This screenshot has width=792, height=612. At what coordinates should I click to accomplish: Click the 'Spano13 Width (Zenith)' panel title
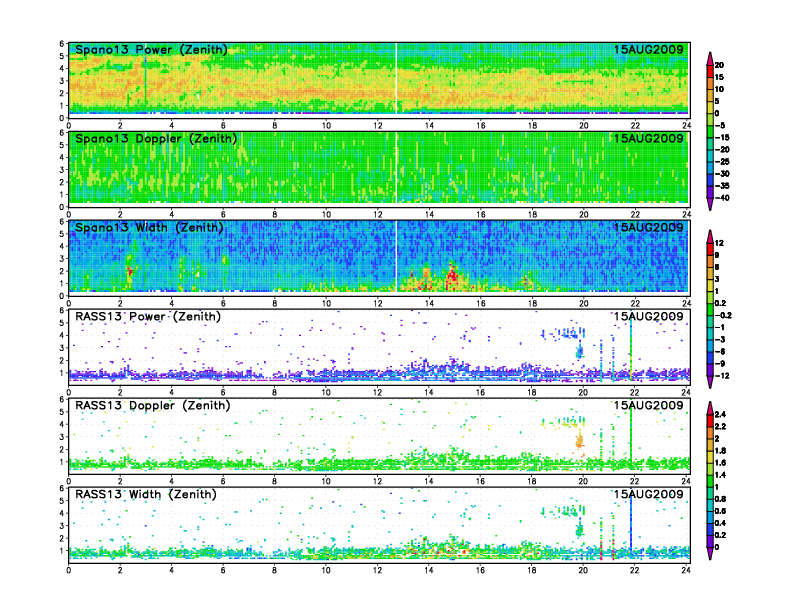tap(149, 227)
